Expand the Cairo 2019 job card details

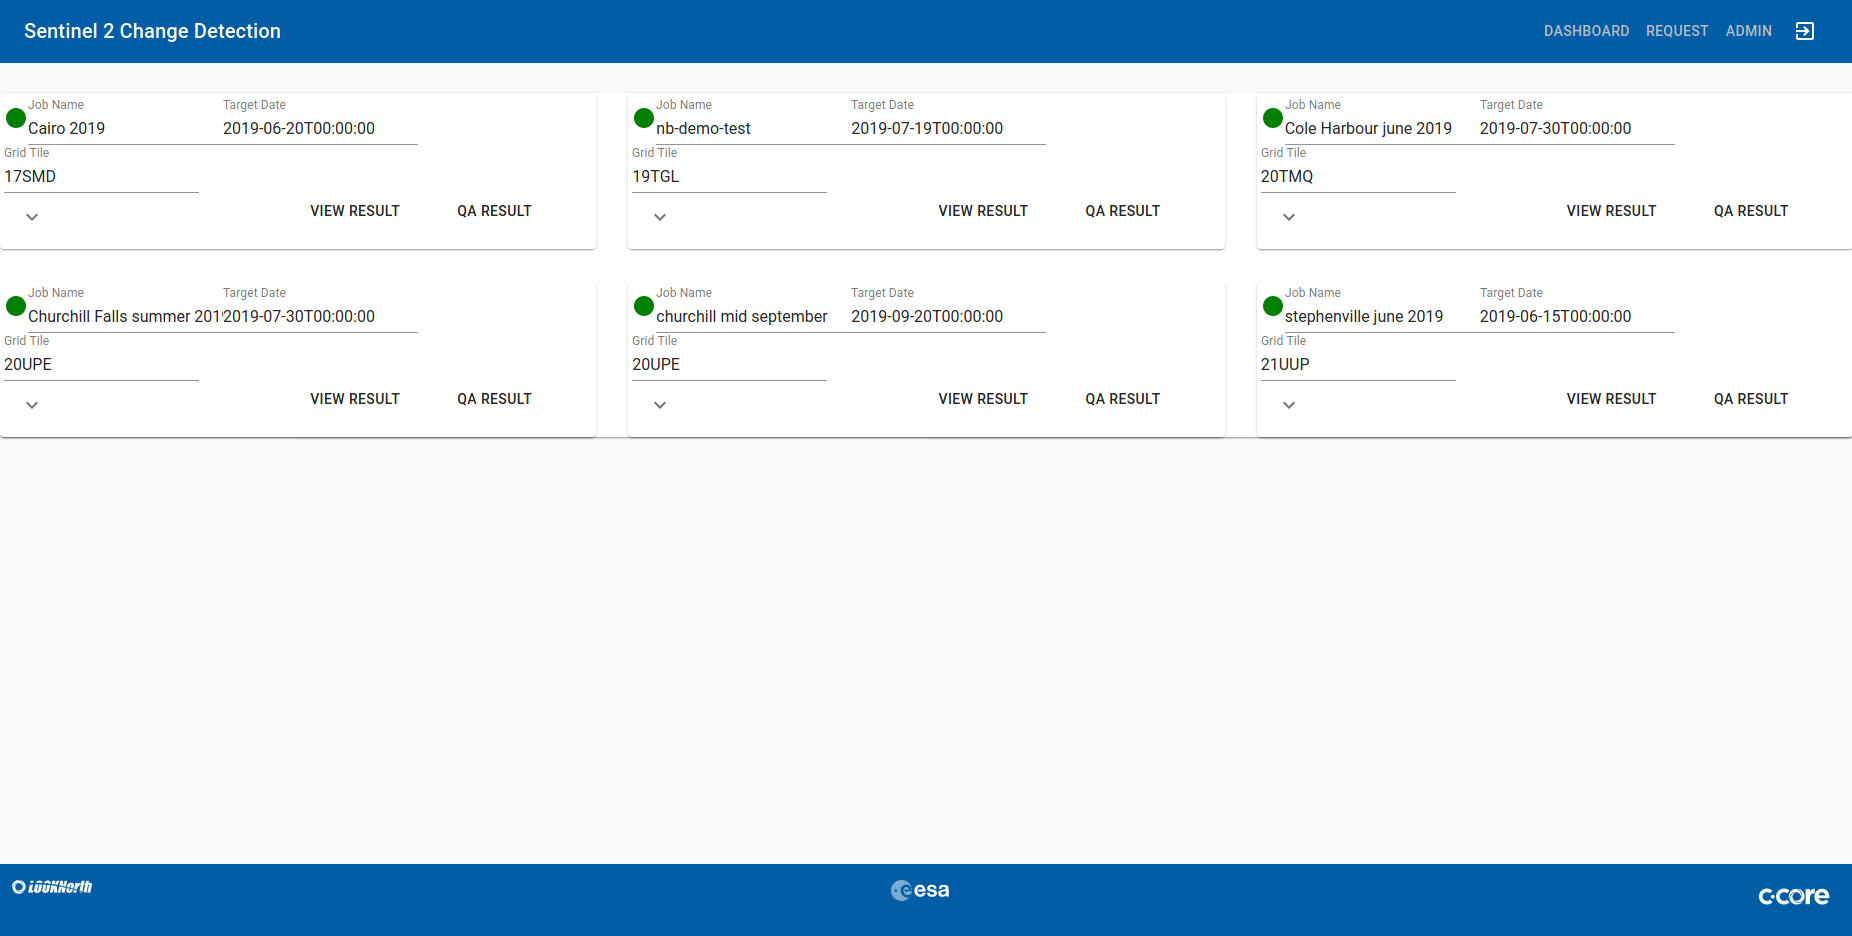(32, 217)
